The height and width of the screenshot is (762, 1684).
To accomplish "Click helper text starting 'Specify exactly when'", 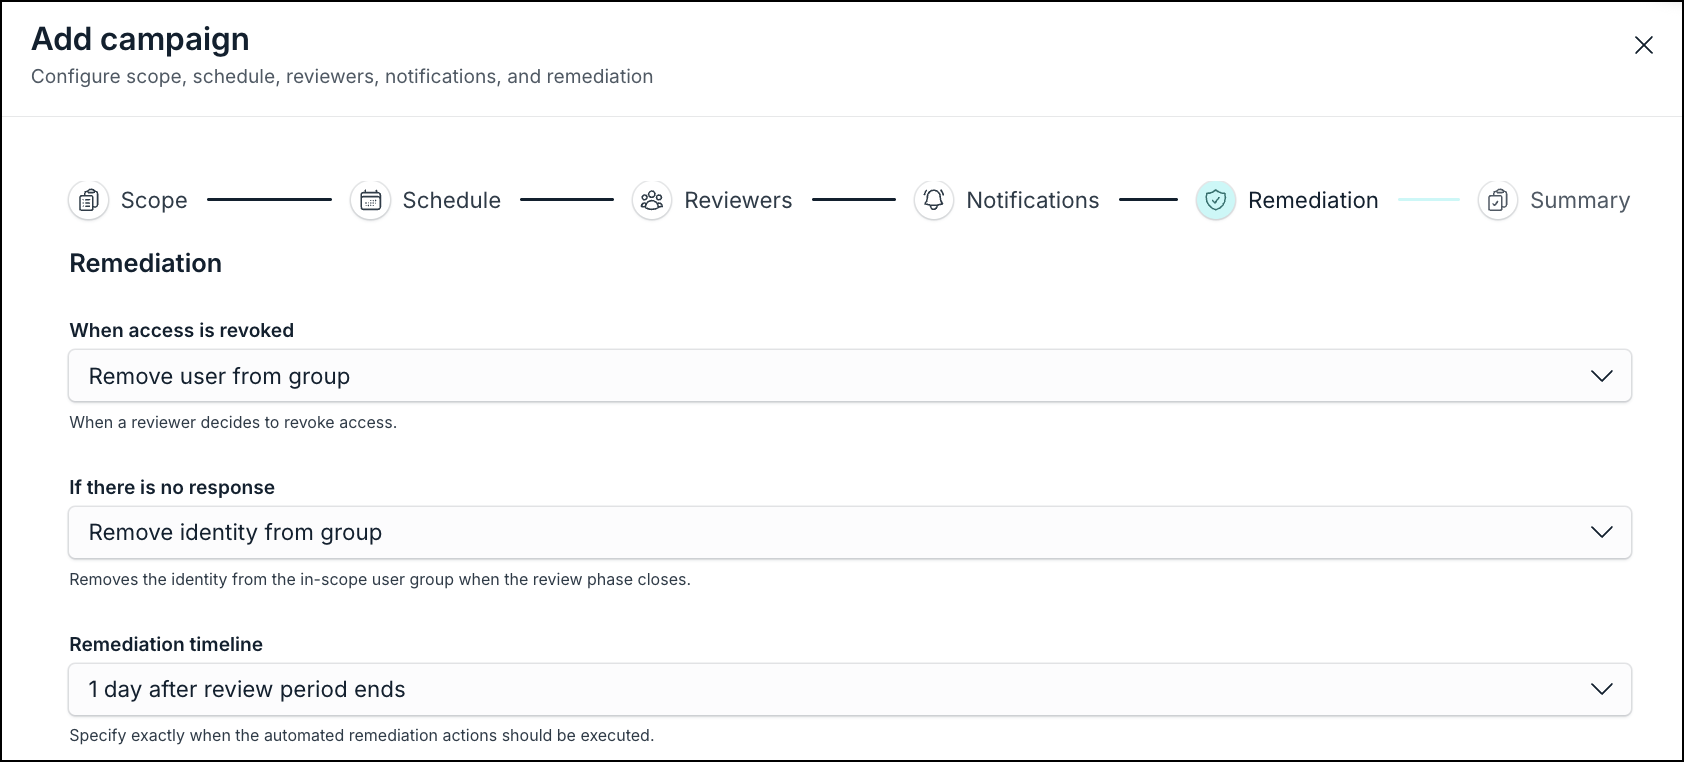I will pos(362,735).
